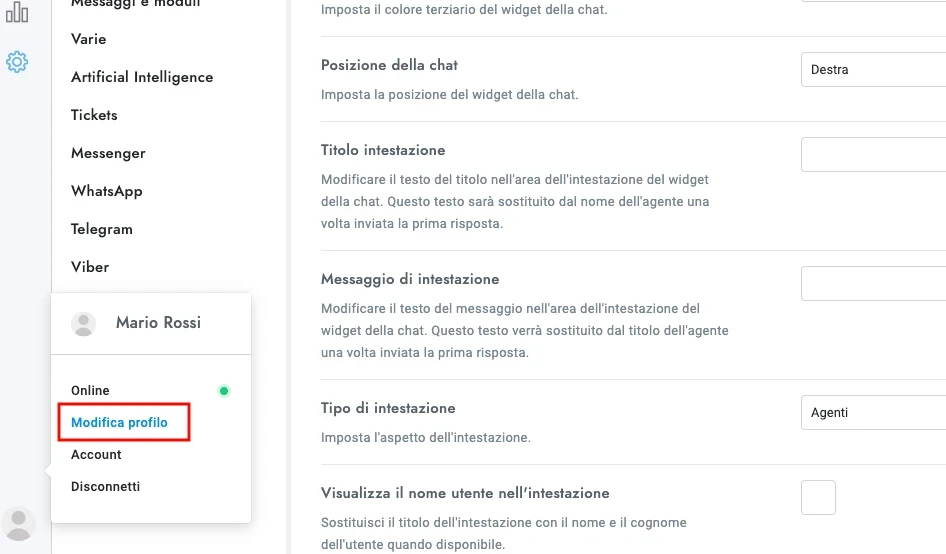Viewport: 946px width, 554px height.
Task: Open the Messenger settings section
Action: click(x=108, y=153)
